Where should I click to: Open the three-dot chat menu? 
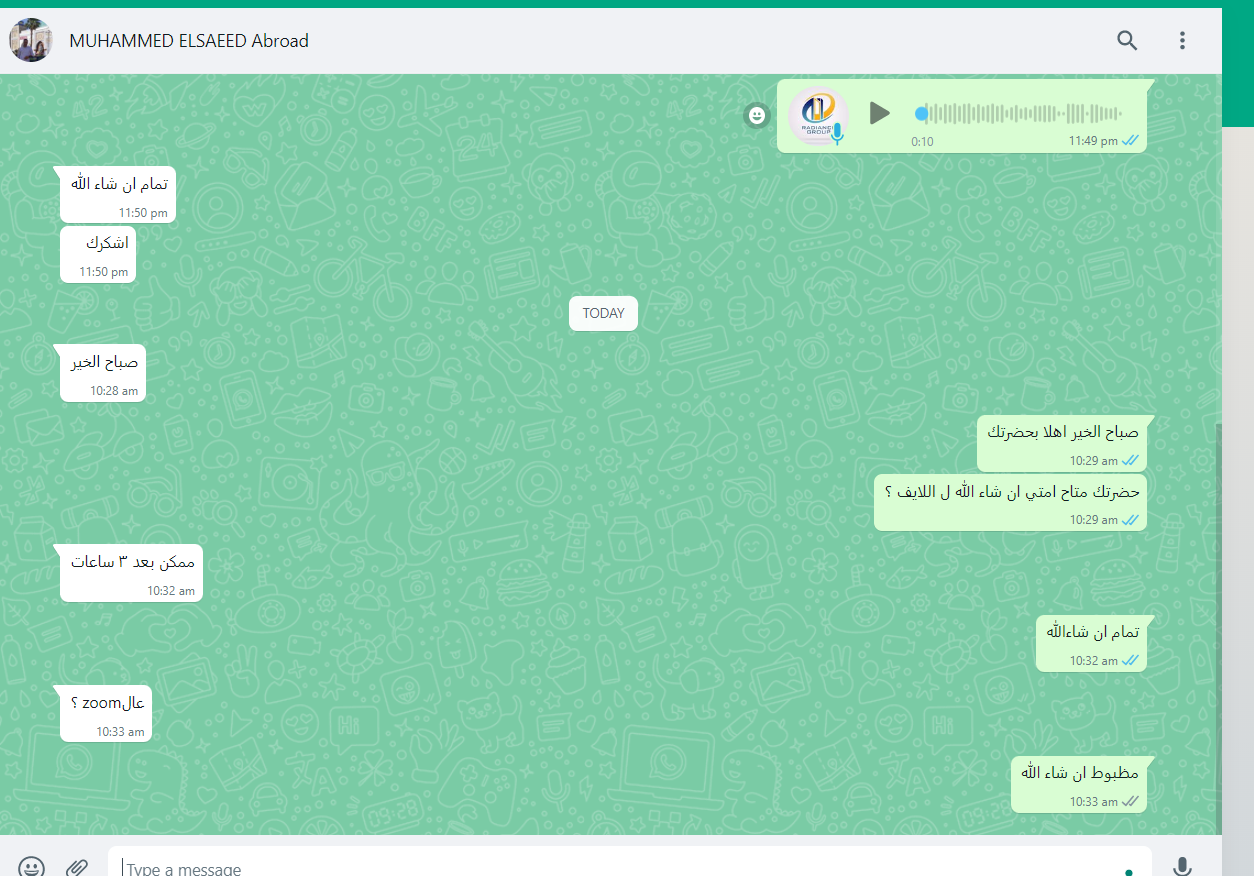[1182, 41]
